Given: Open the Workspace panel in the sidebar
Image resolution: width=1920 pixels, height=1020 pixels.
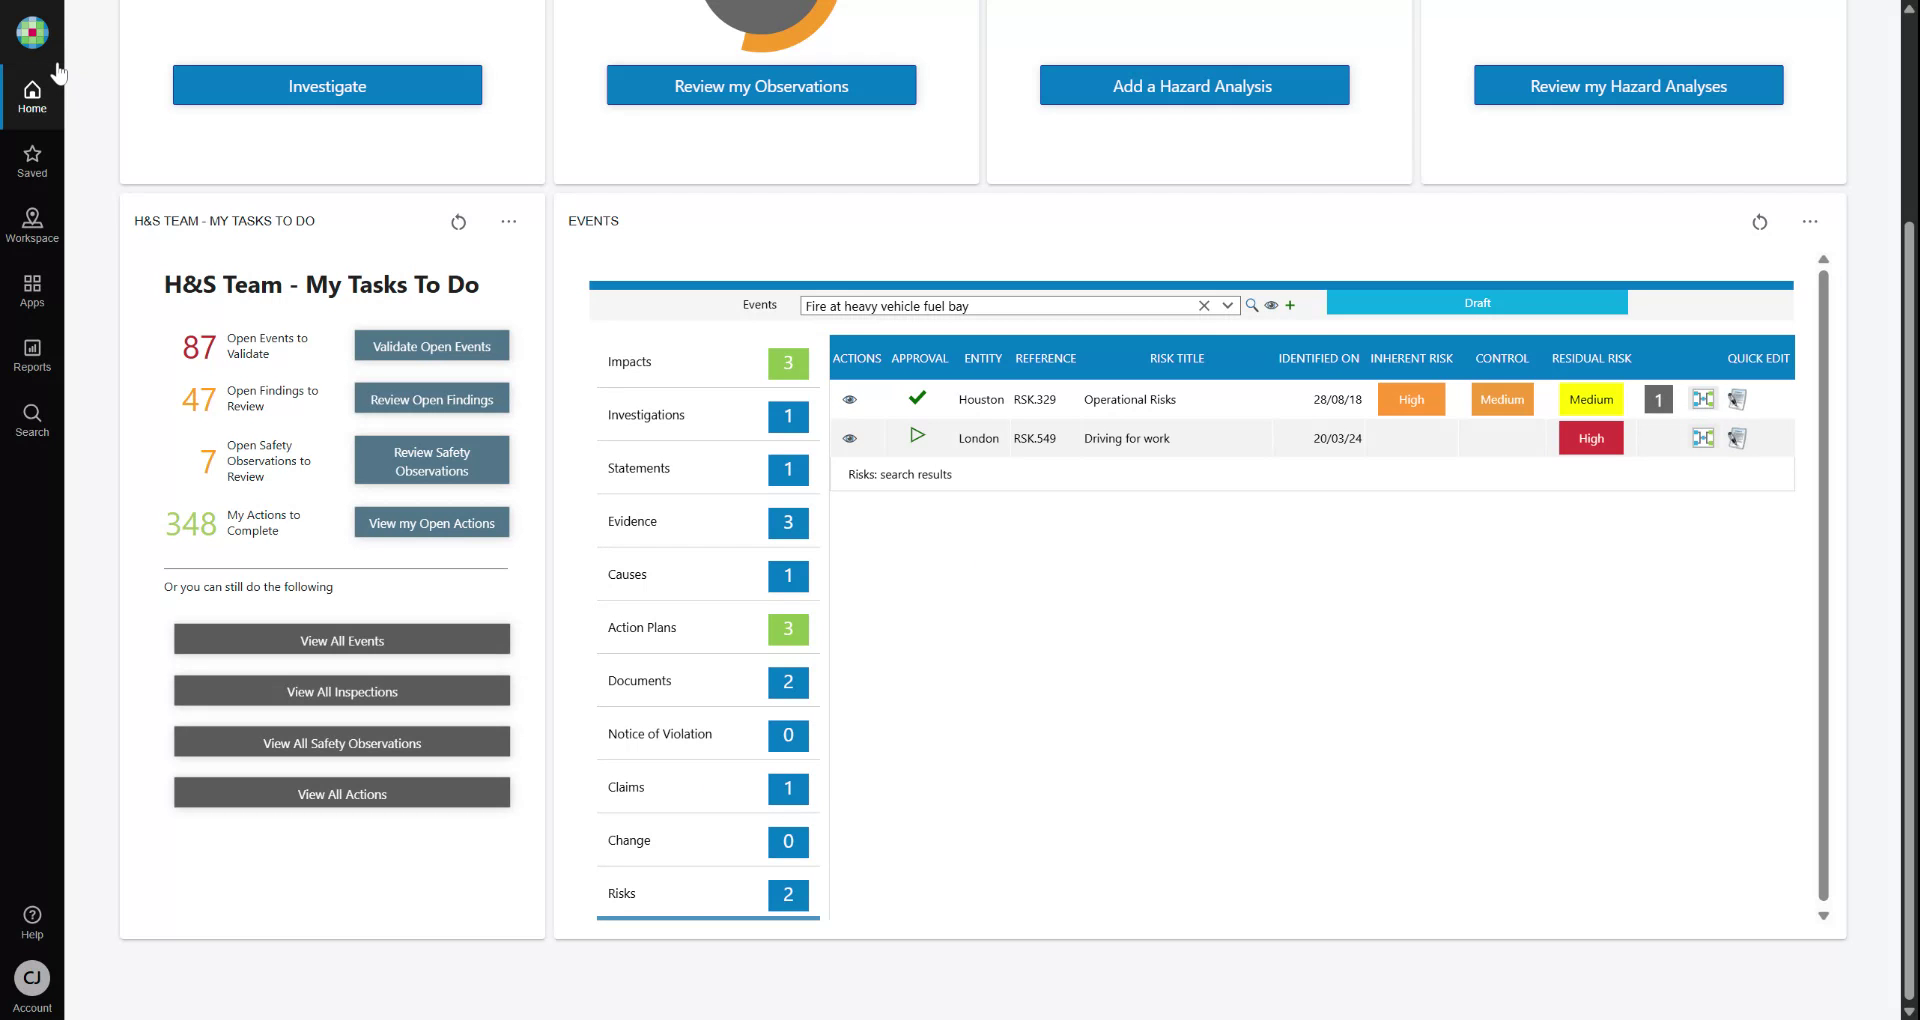Looking at the screenshot, I should 32,226.
